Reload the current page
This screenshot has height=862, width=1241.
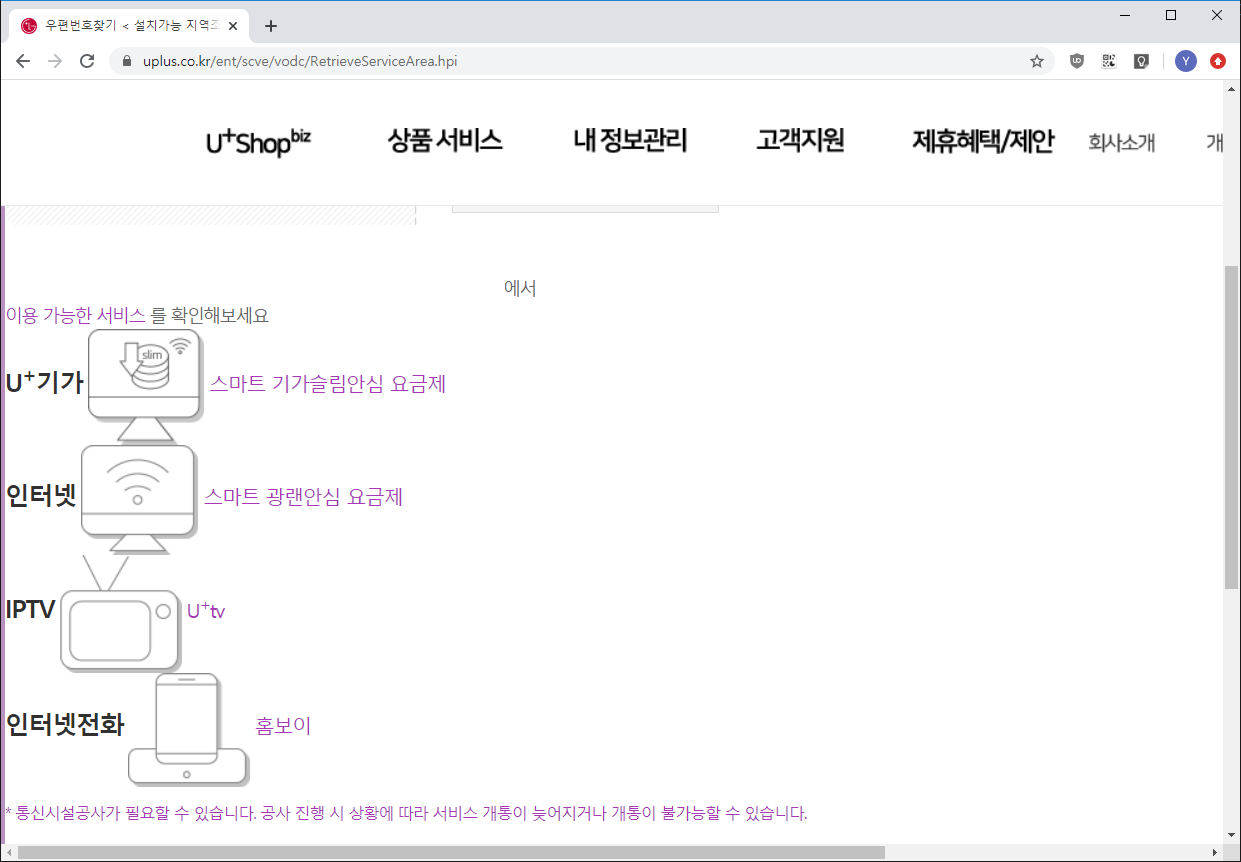(x=87, y=61)
